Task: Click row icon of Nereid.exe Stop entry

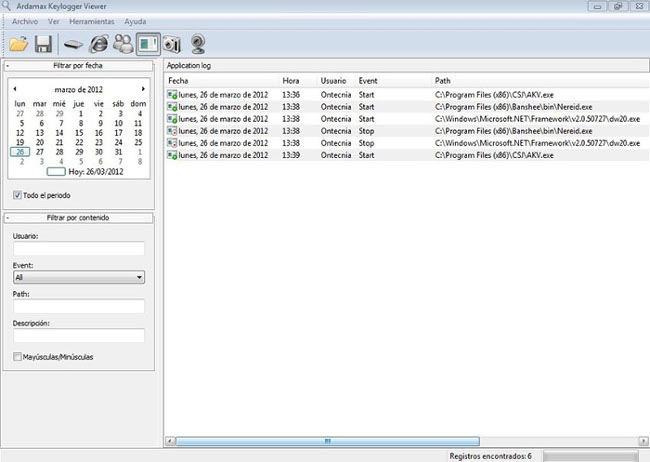Action: point(172,131)
